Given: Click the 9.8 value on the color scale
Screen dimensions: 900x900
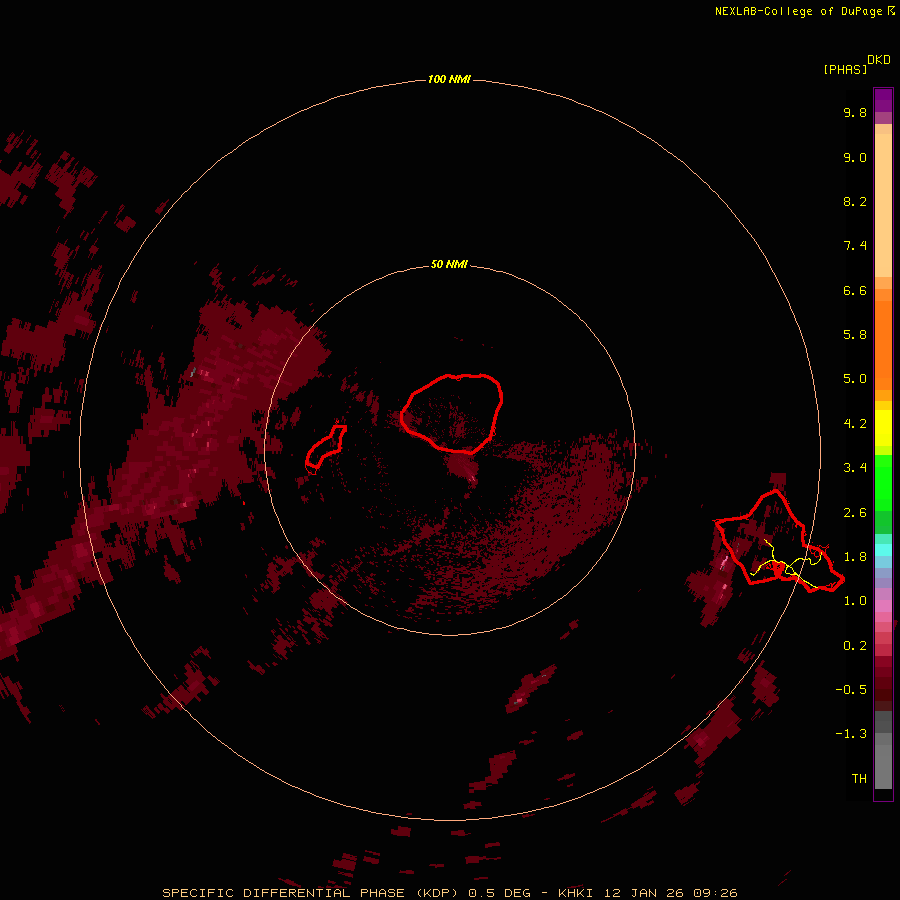Looking at the screenshot, I should [x=855, y=112].
